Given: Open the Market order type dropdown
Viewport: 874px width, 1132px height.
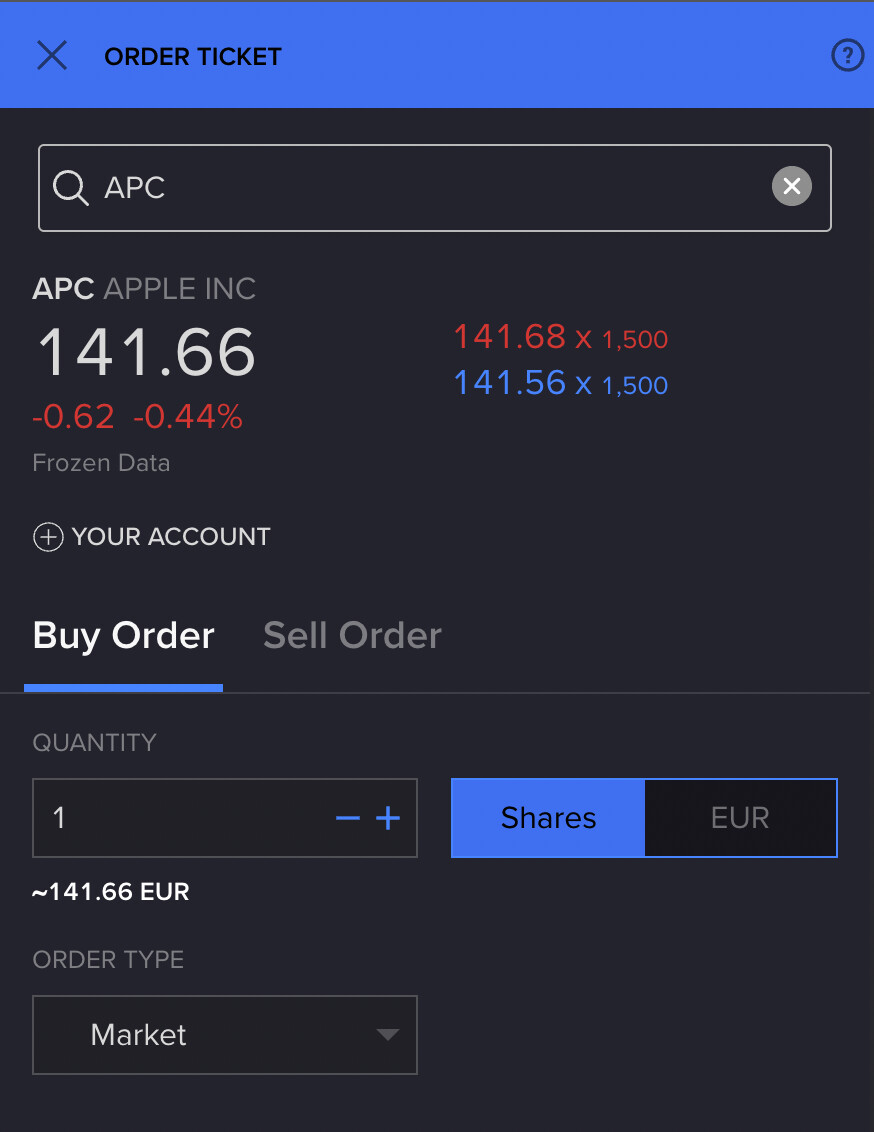Looking at the screenshot, I should point(225,1035).
